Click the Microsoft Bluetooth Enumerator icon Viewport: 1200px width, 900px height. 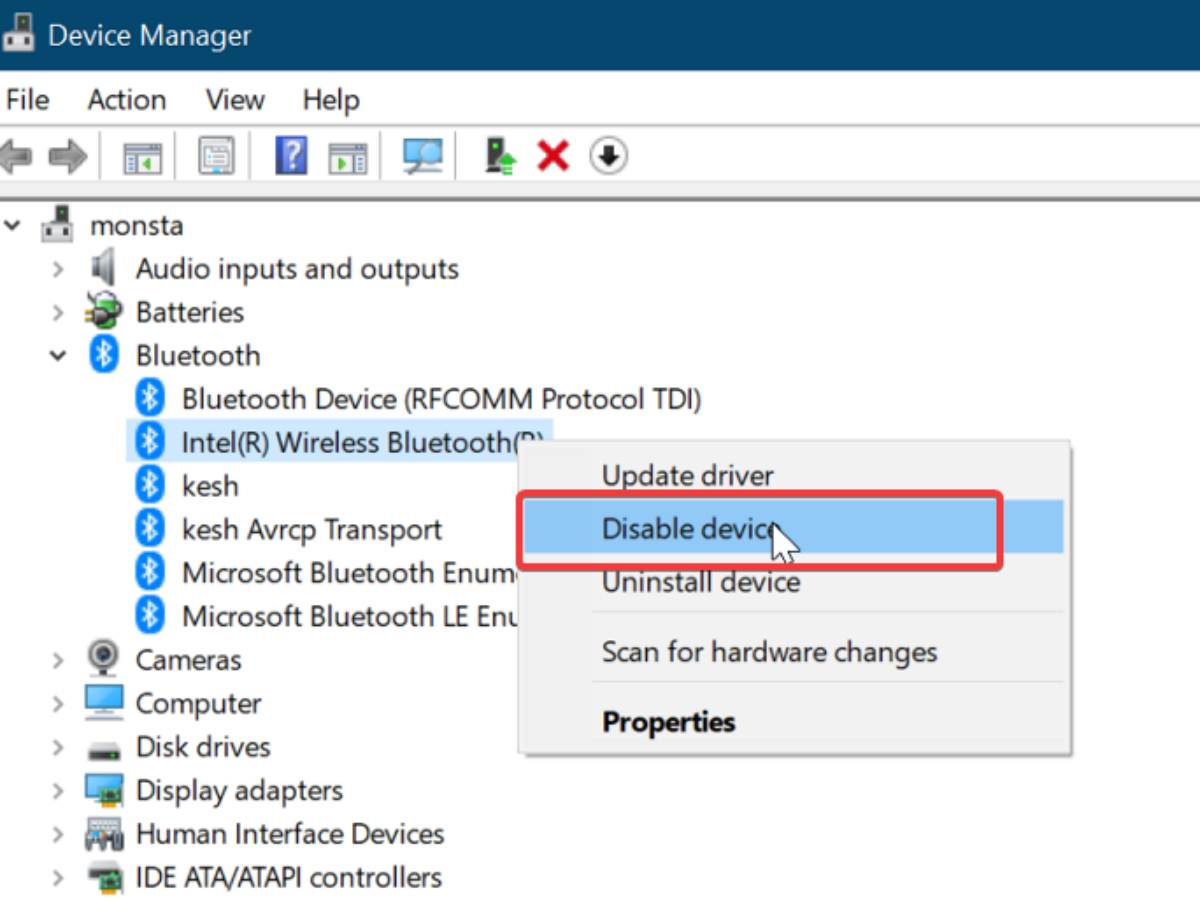pos(150,573)
